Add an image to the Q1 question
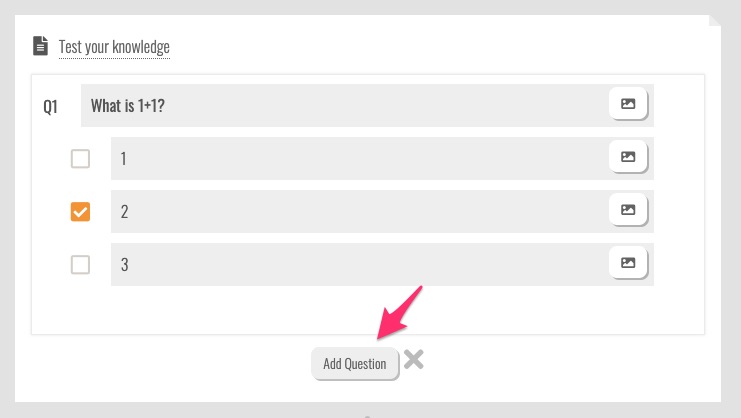 pyautogui.click(x=628, y=104)
